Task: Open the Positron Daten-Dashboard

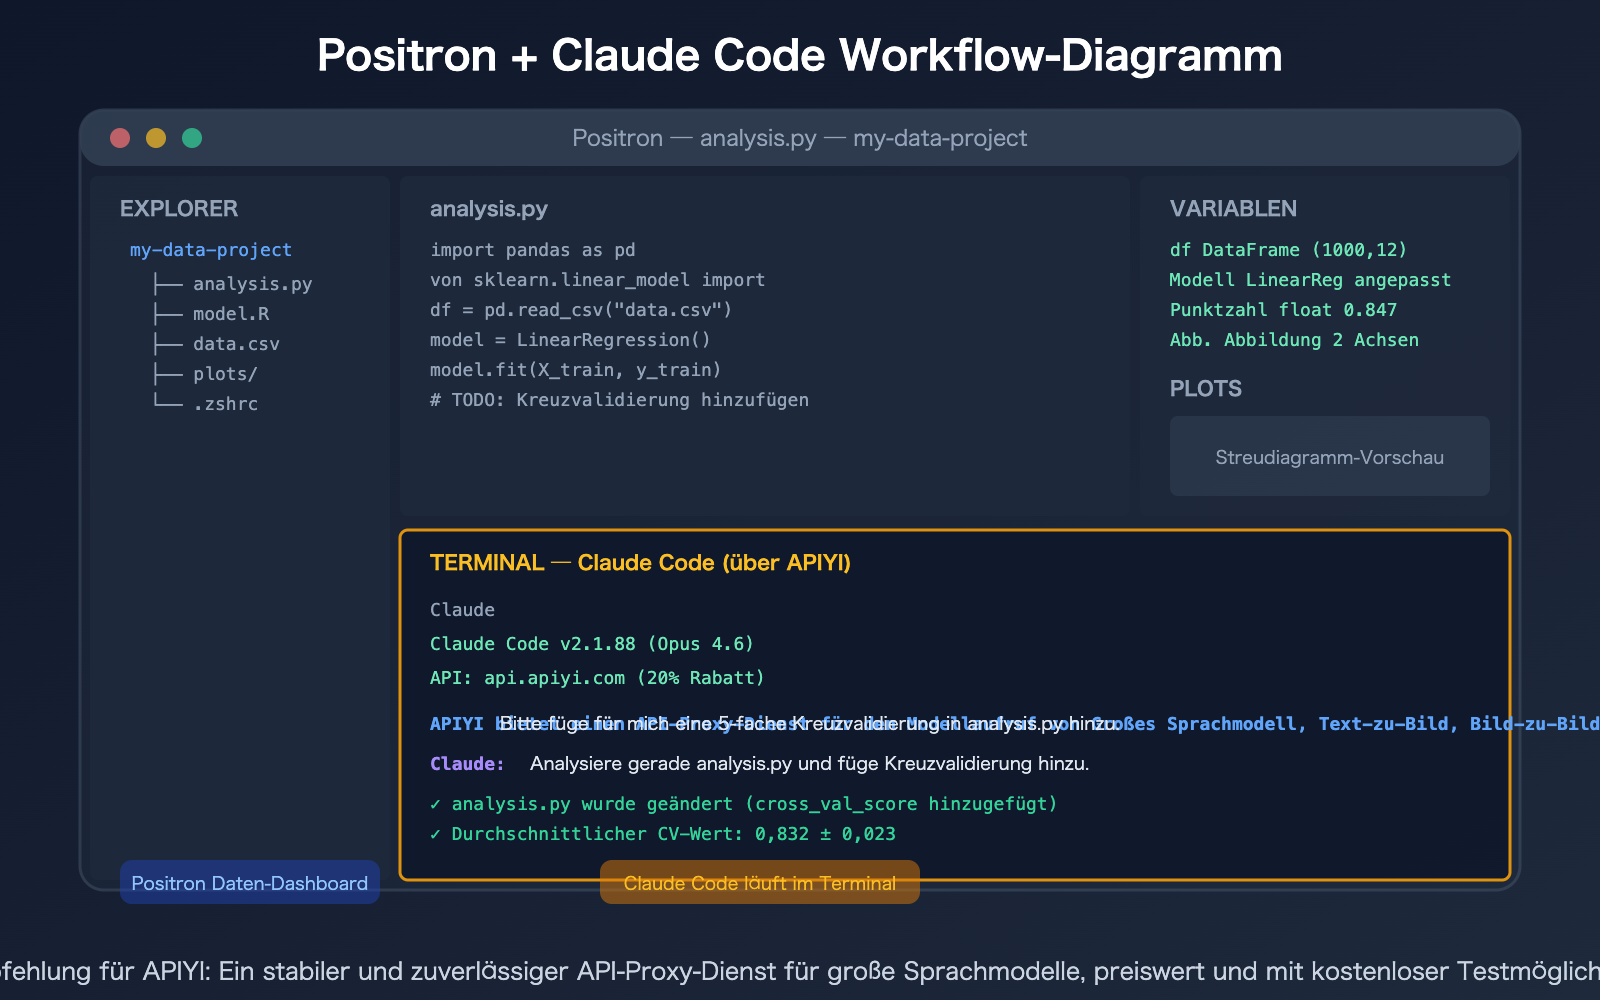Action: point(249,883)
